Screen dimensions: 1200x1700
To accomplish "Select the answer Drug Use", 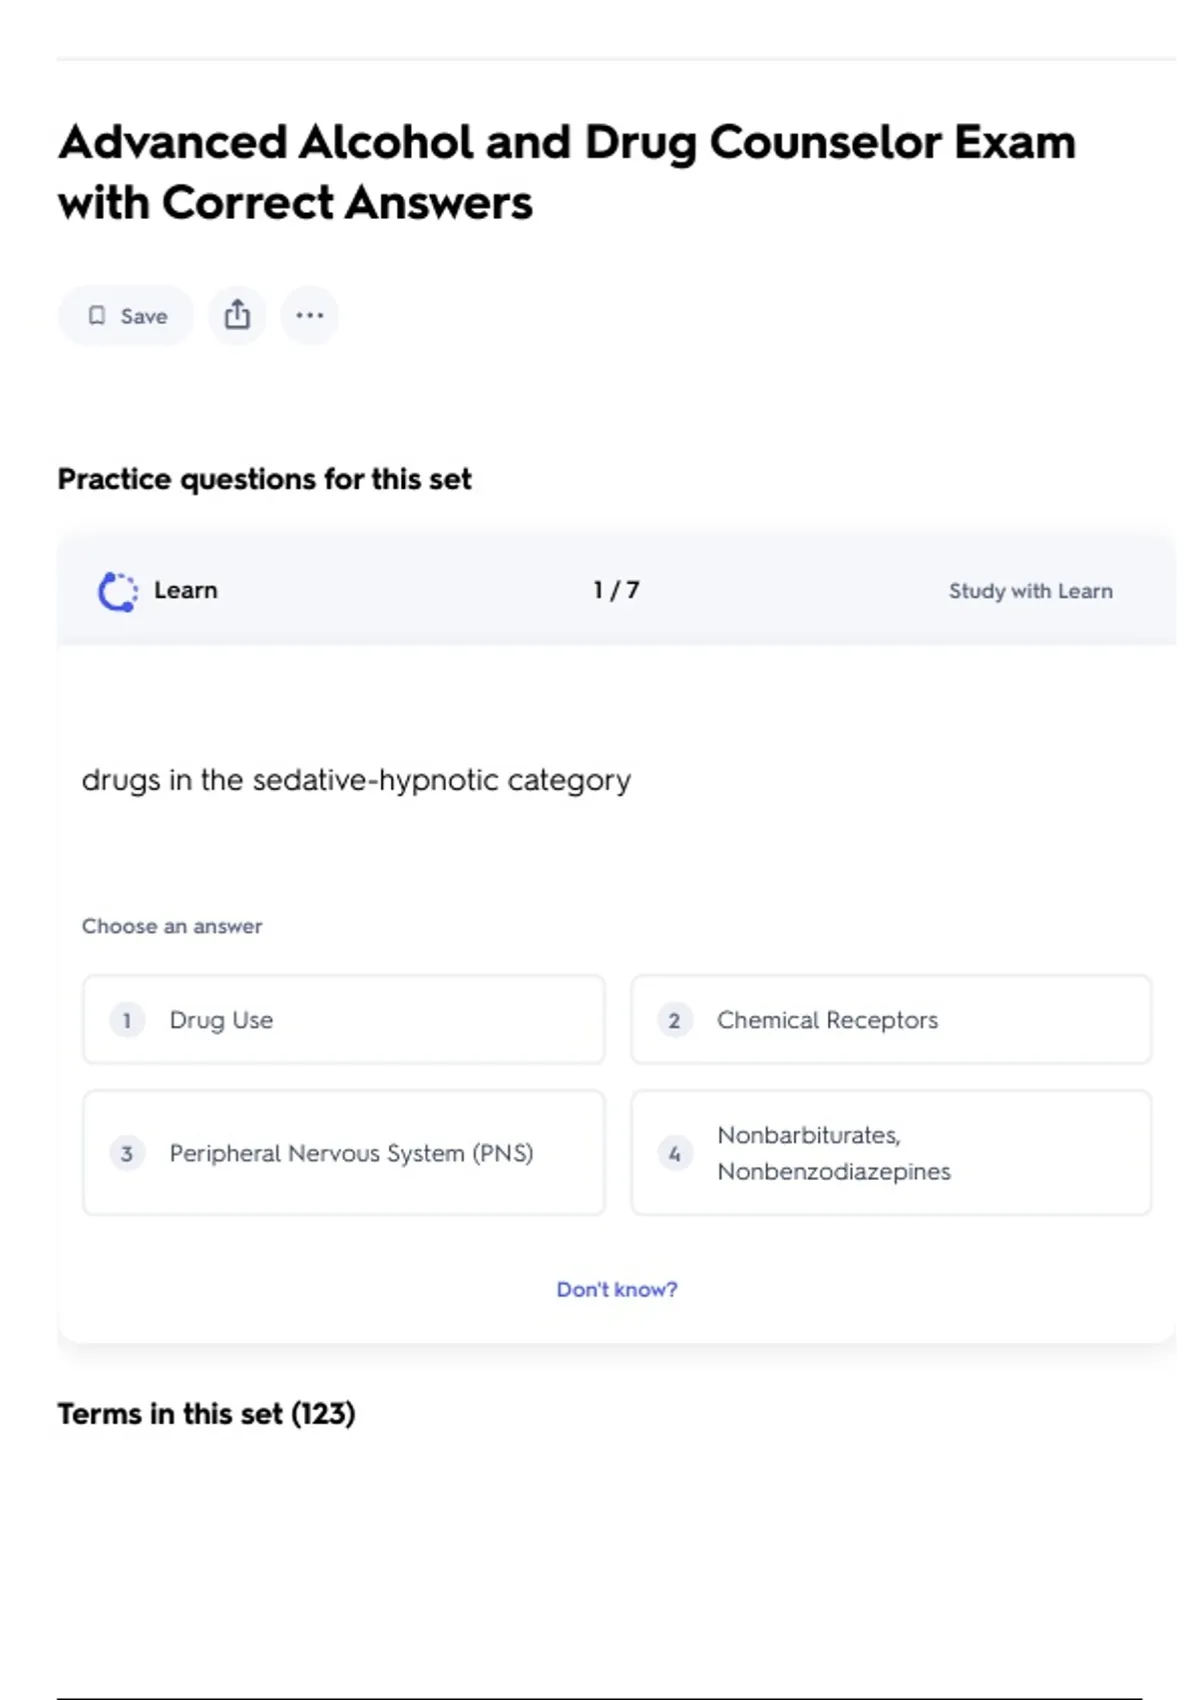I will pyautogui.click(x=221, y=1020).
